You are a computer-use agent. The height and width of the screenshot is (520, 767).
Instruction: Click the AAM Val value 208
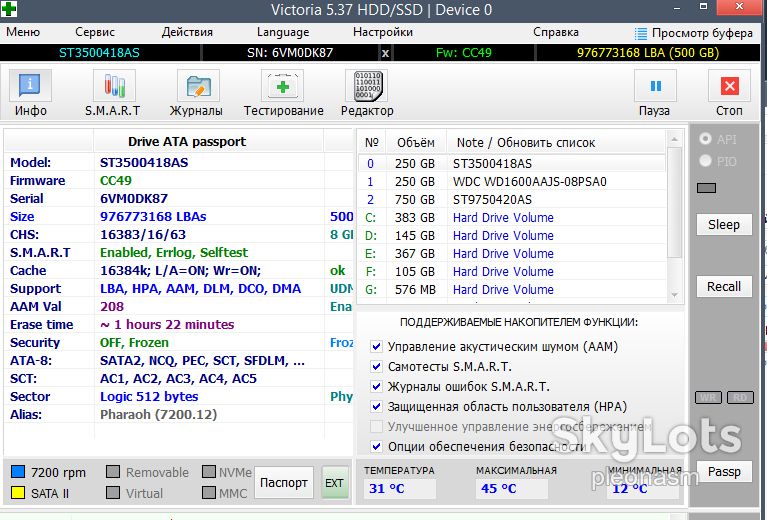(112, 307)
